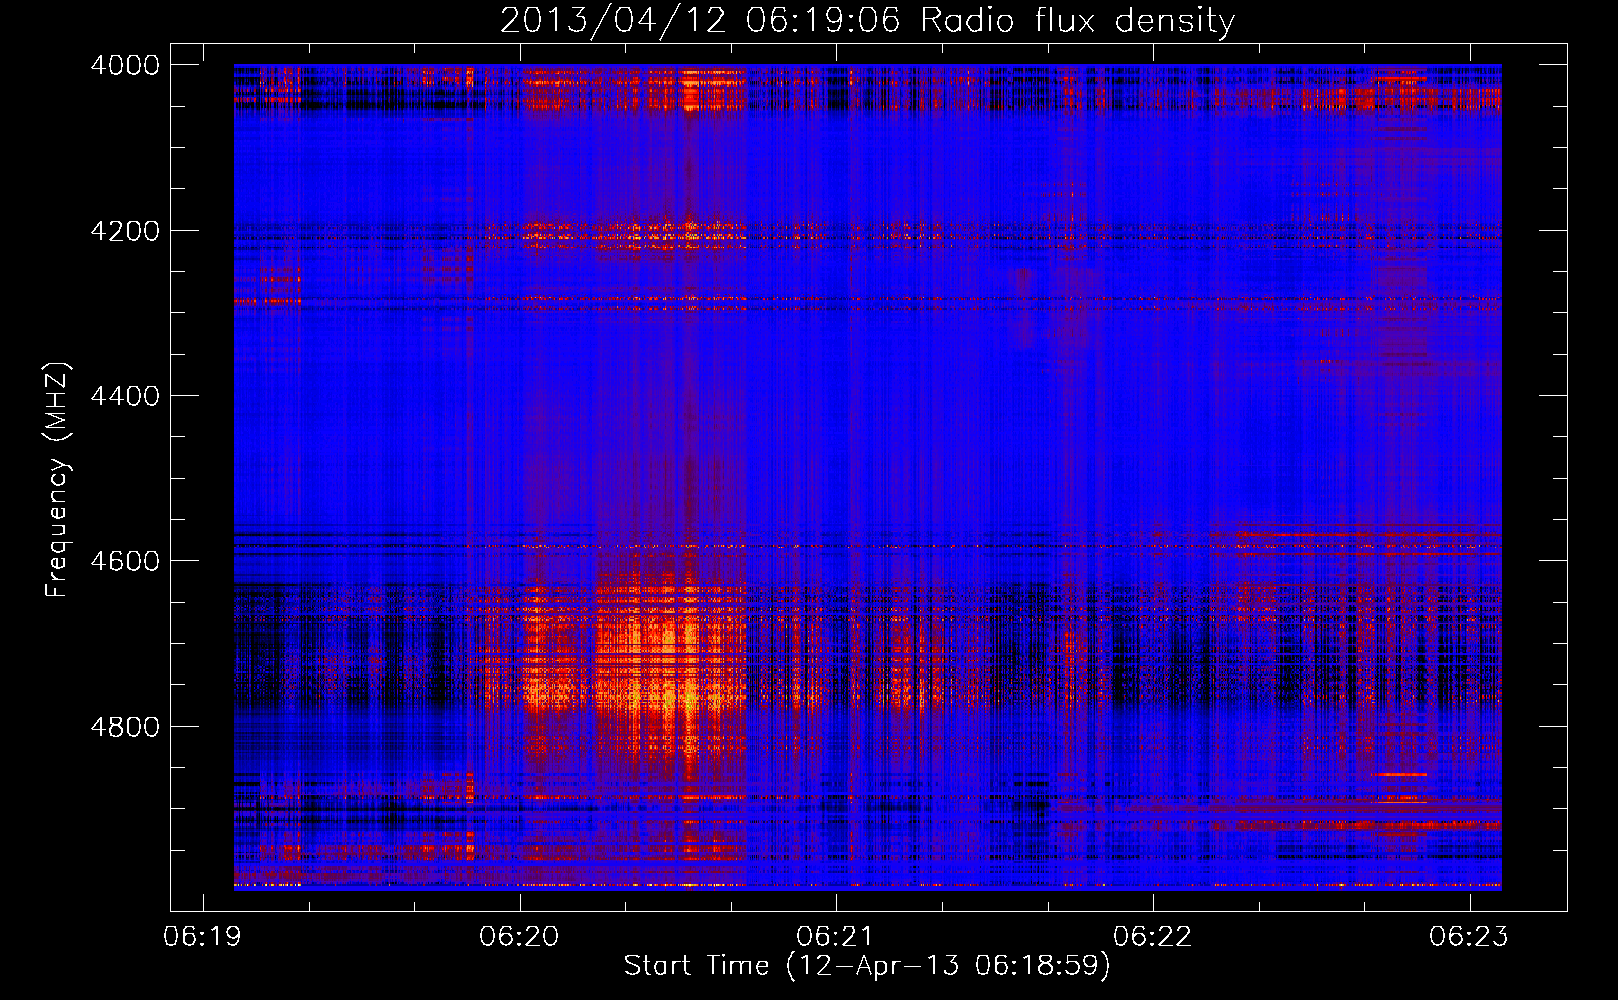Click the 4800 frequency axis label
The image size is (1618, 1000).
[x=125, y=727]
